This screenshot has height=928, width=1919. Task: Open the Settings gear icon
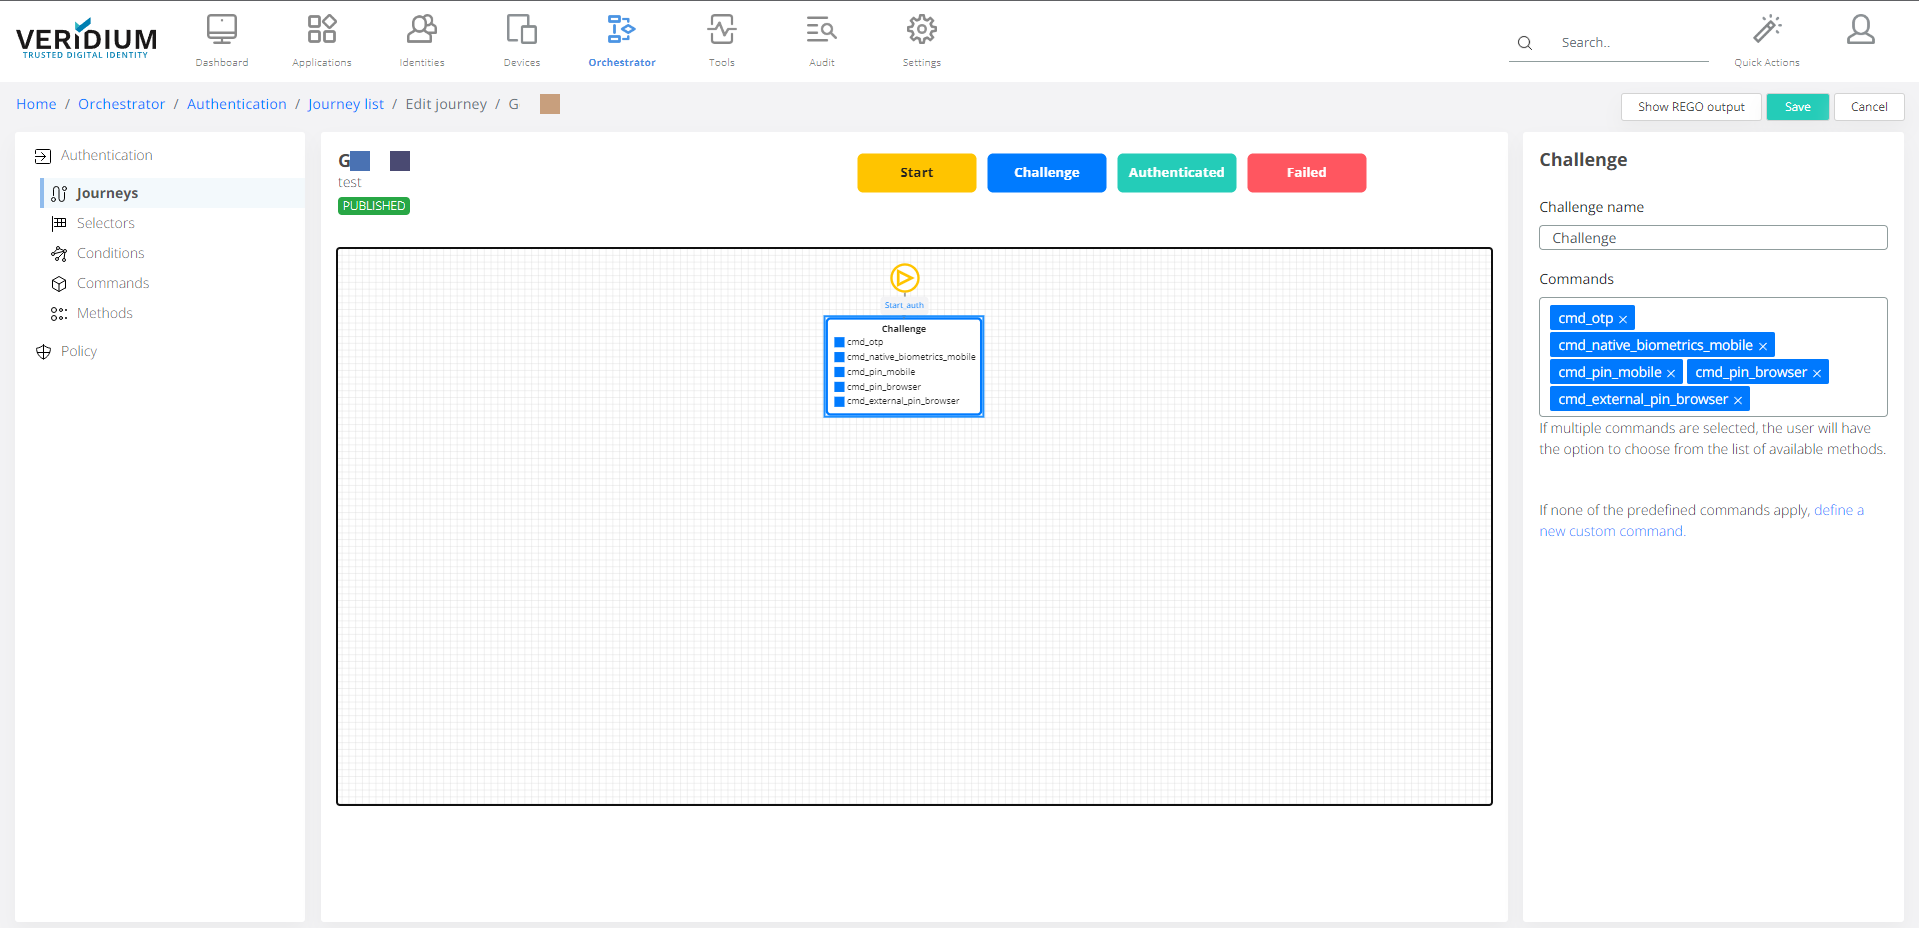click(921, 30)
